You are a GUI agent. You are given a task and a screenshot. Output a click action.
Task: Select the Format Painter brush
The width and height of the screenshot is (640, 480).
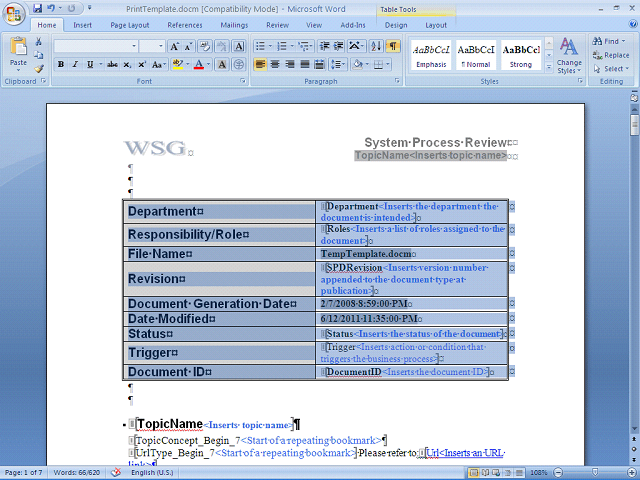[x=38, y=69]
